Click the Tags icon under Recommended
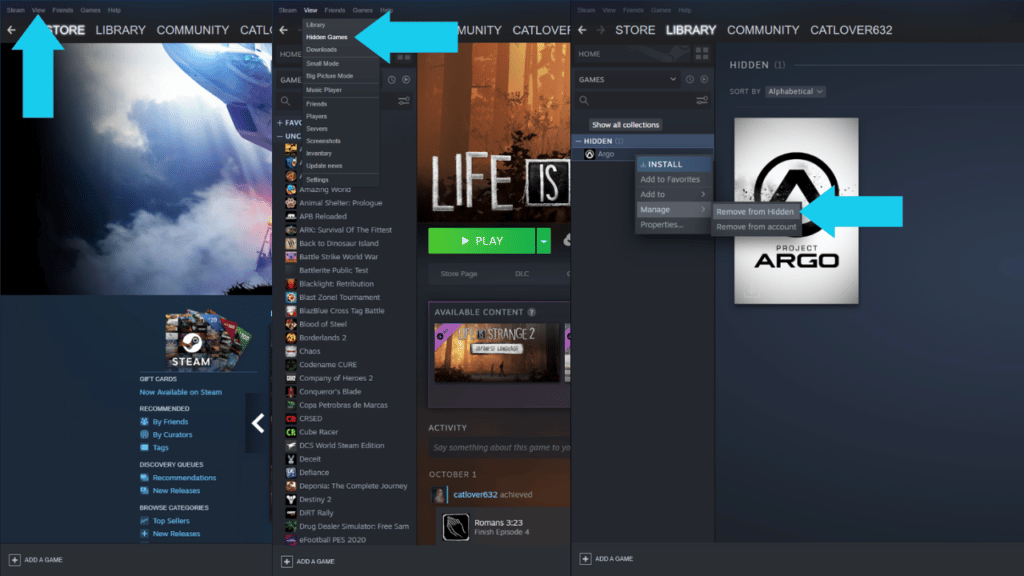Viewport: 1024px width, 576px height. tap(144, 448)
